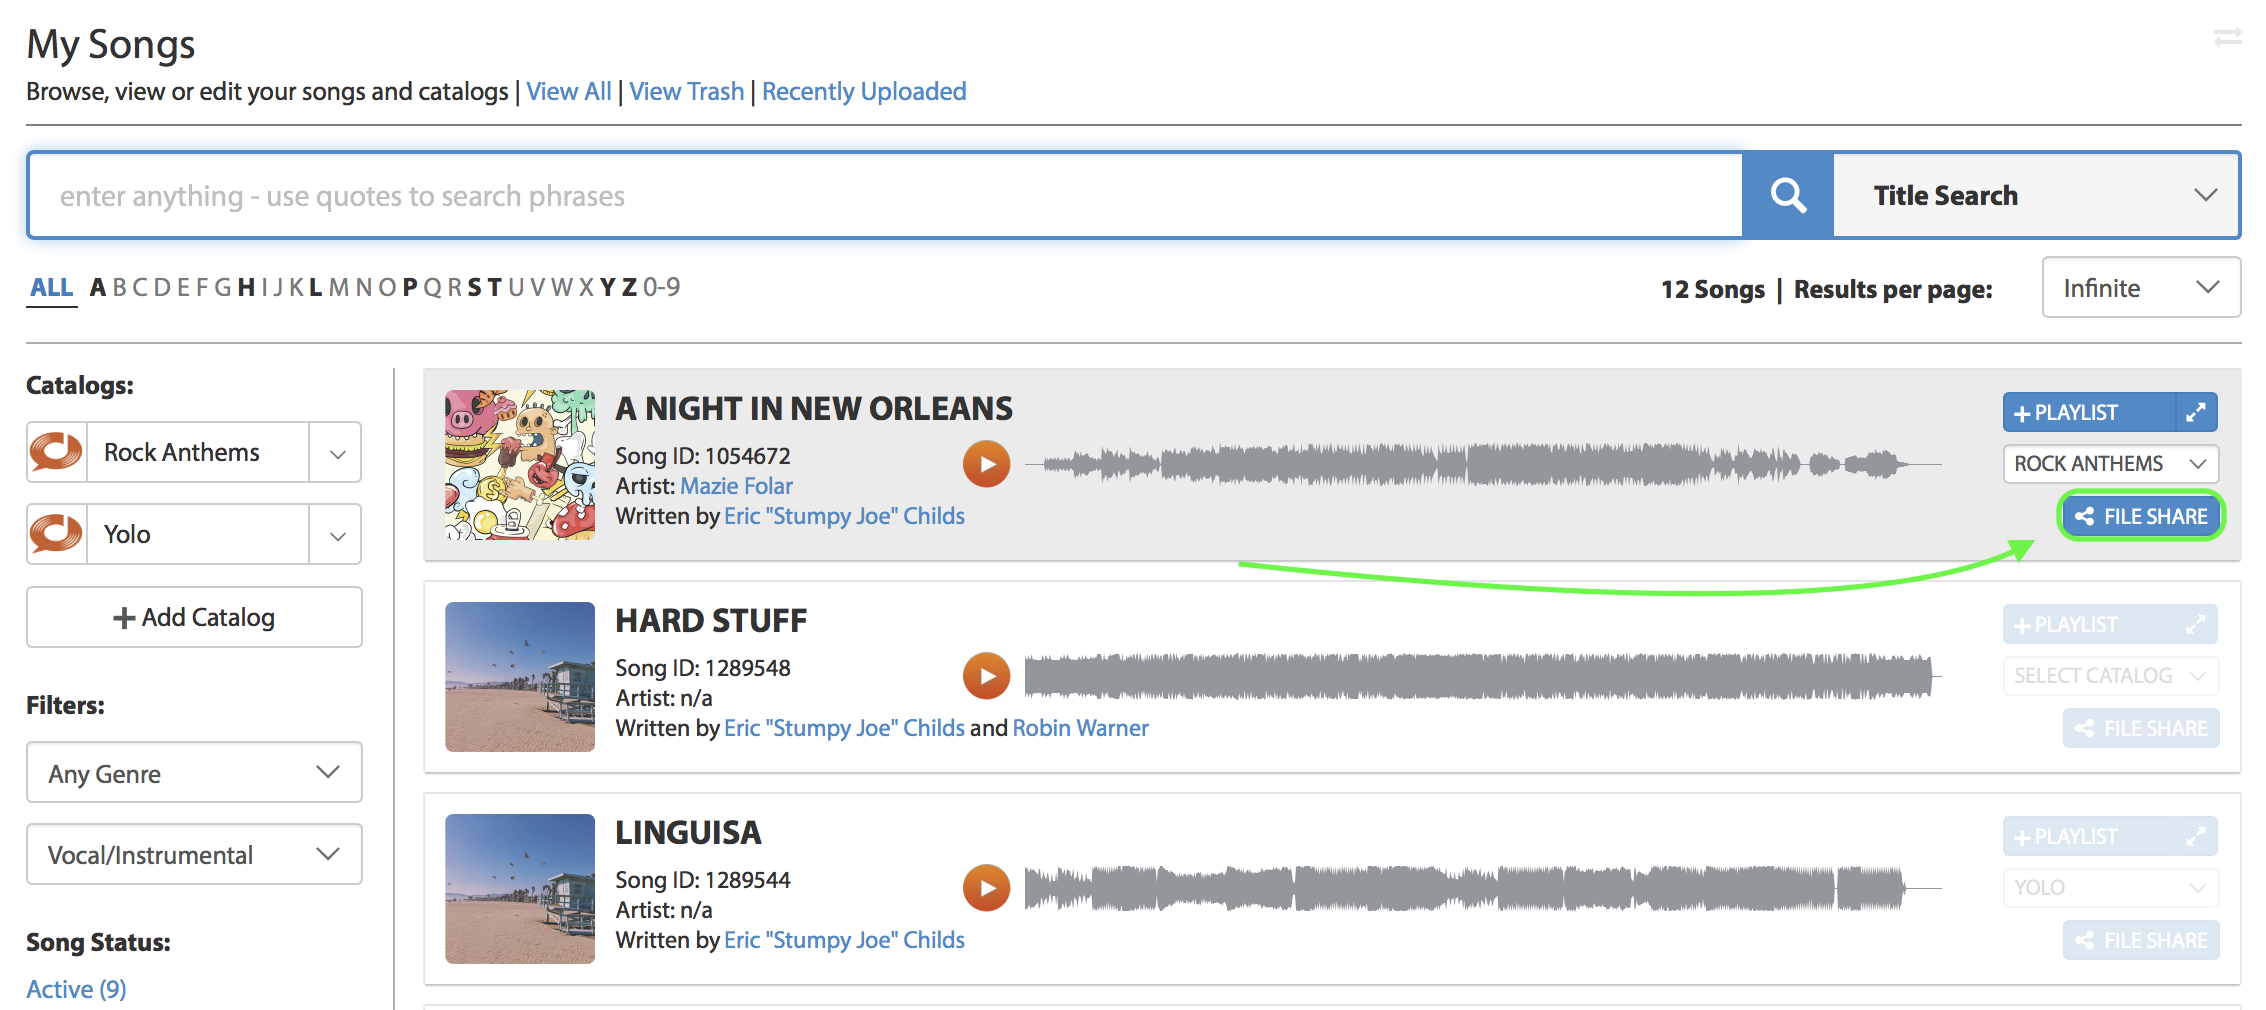This screenshot has height=1010, width=2266.
Task: File share the Linguisa song
Action: [2141, 940]
